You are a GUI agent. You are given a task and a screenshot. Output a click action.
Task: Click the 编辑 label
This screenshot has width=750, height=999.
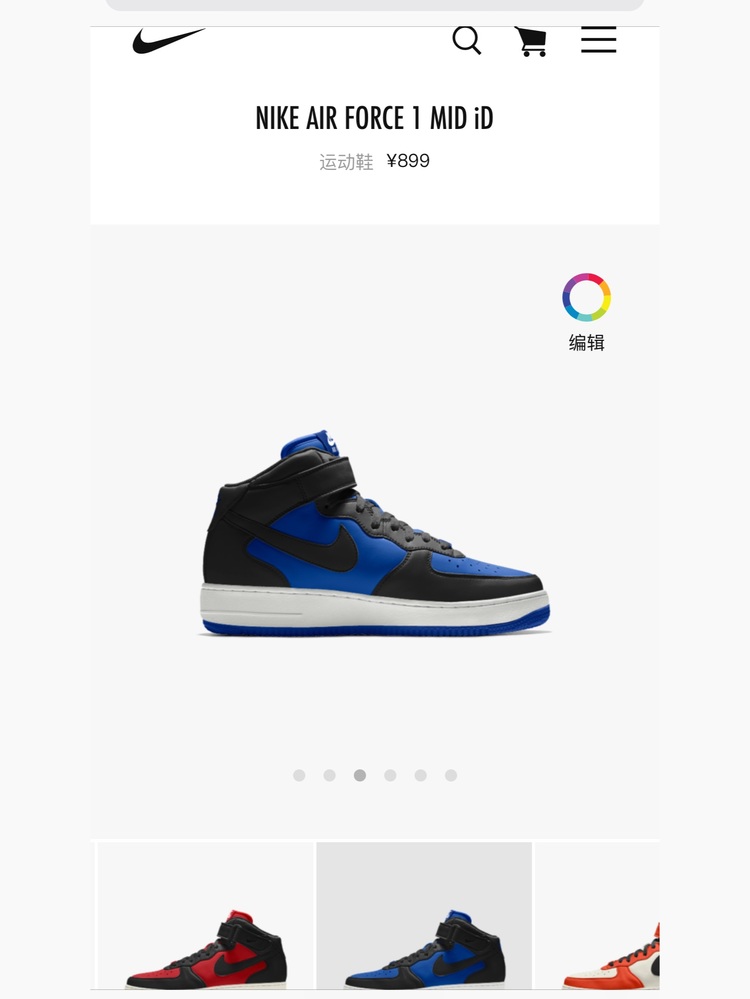586,343
